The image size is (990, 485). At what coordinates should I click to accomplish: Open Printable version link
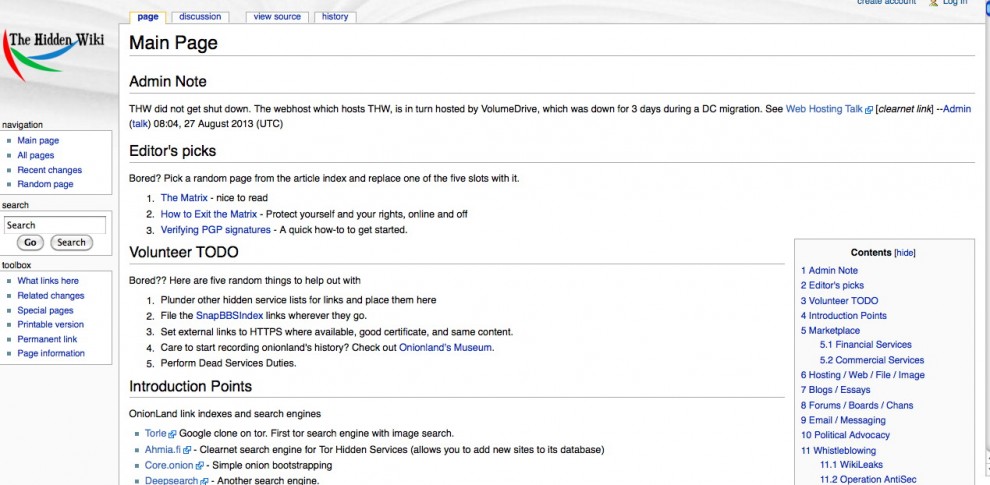[50, 324]
